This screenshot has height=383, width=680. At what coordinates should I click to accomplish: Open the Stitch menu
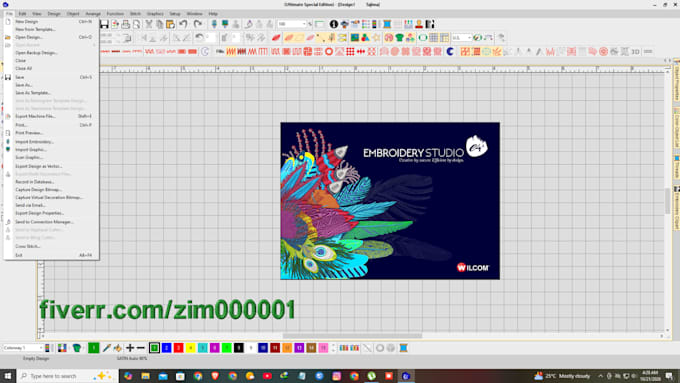(x=135, y=13)
